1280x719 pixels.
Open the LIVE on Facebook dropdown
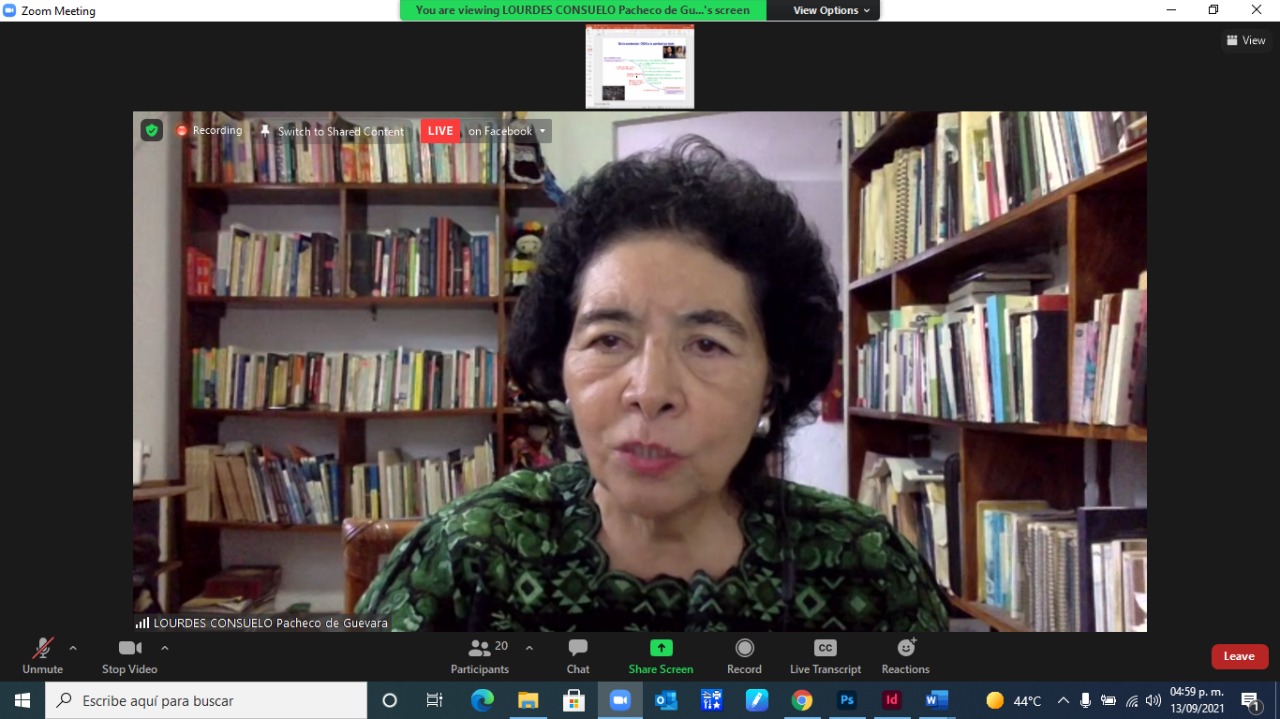(x=543, y=131)
